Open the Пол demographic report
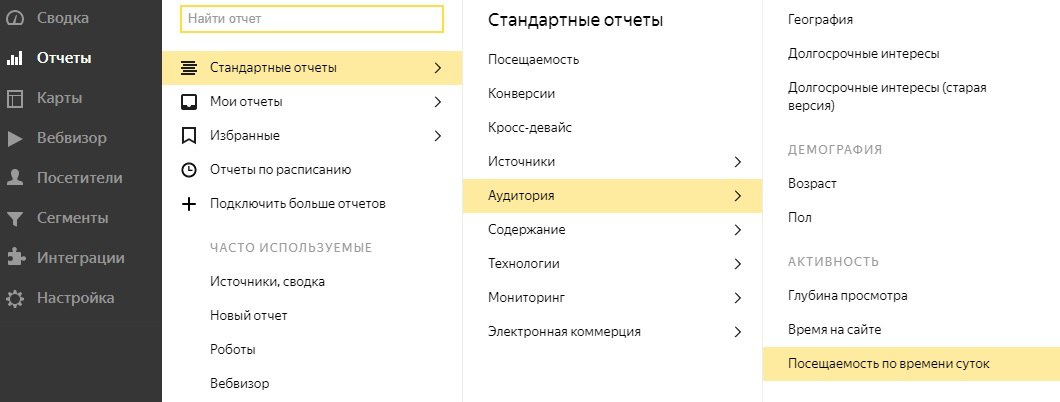Screen dimensions: 1060x402 800,218
